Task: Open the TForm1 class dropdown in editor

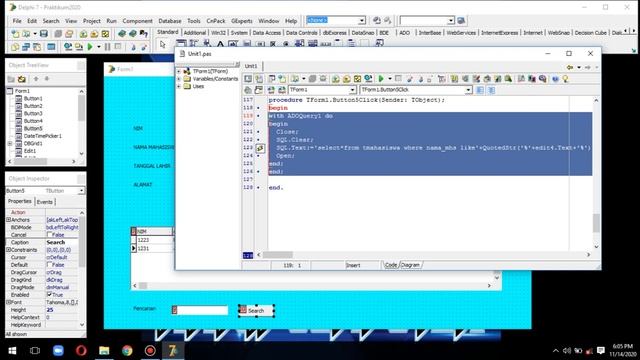Action: [x=352, y=90]
